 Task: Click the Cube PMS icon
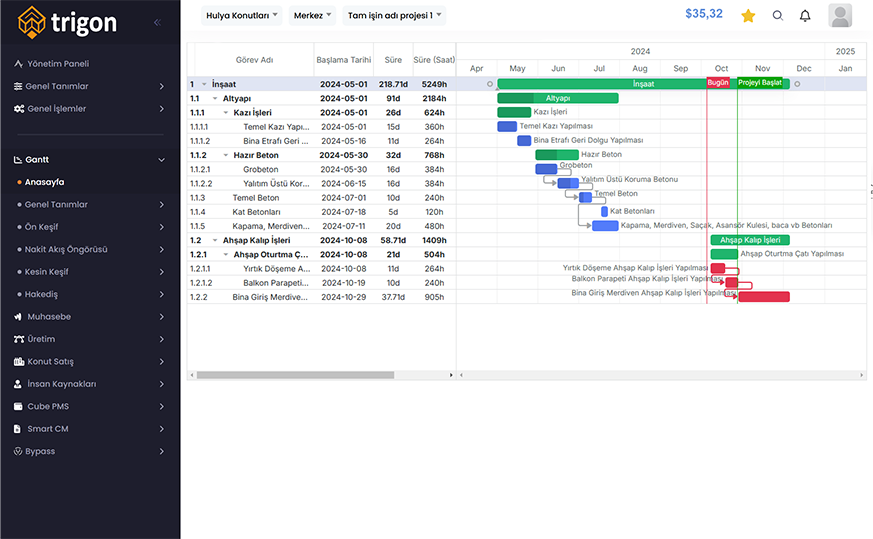pos(18,406)
